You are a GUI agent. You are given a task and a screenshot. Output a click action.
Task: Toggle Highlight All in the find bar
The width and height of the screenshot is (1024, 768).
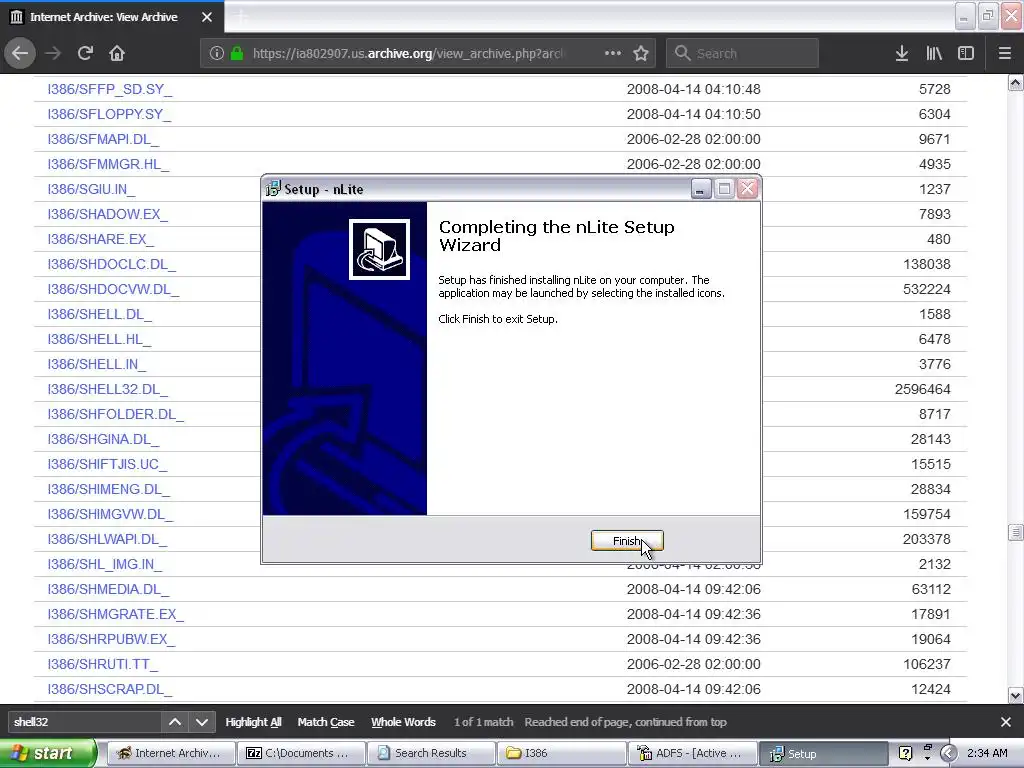(253, 722)
